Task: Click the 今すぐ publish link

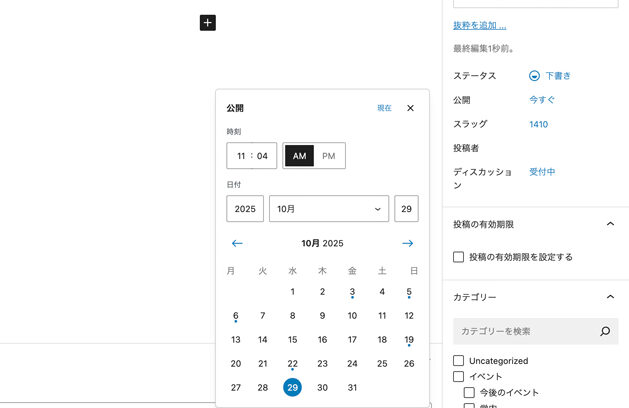Action: pos(542,100)
